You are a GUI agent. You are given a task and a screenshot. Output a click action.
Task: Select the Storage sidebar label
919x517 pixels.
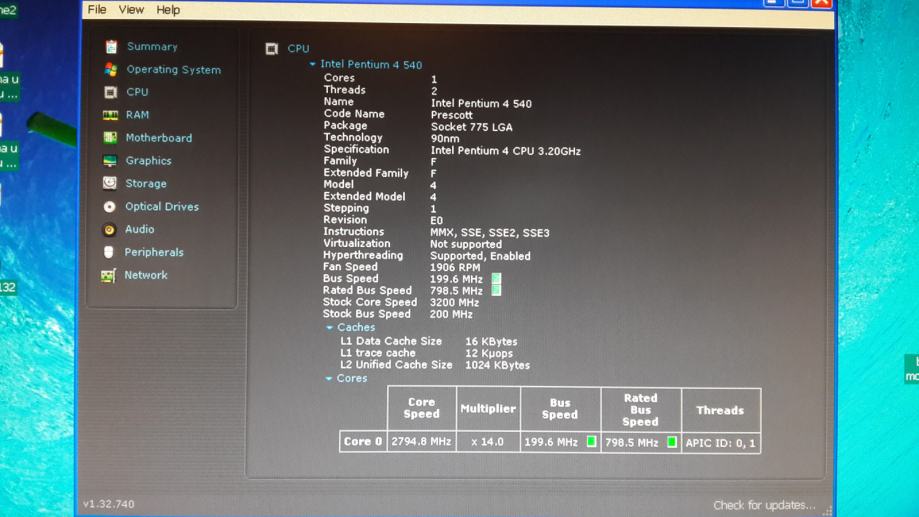(x=146, y=183)
